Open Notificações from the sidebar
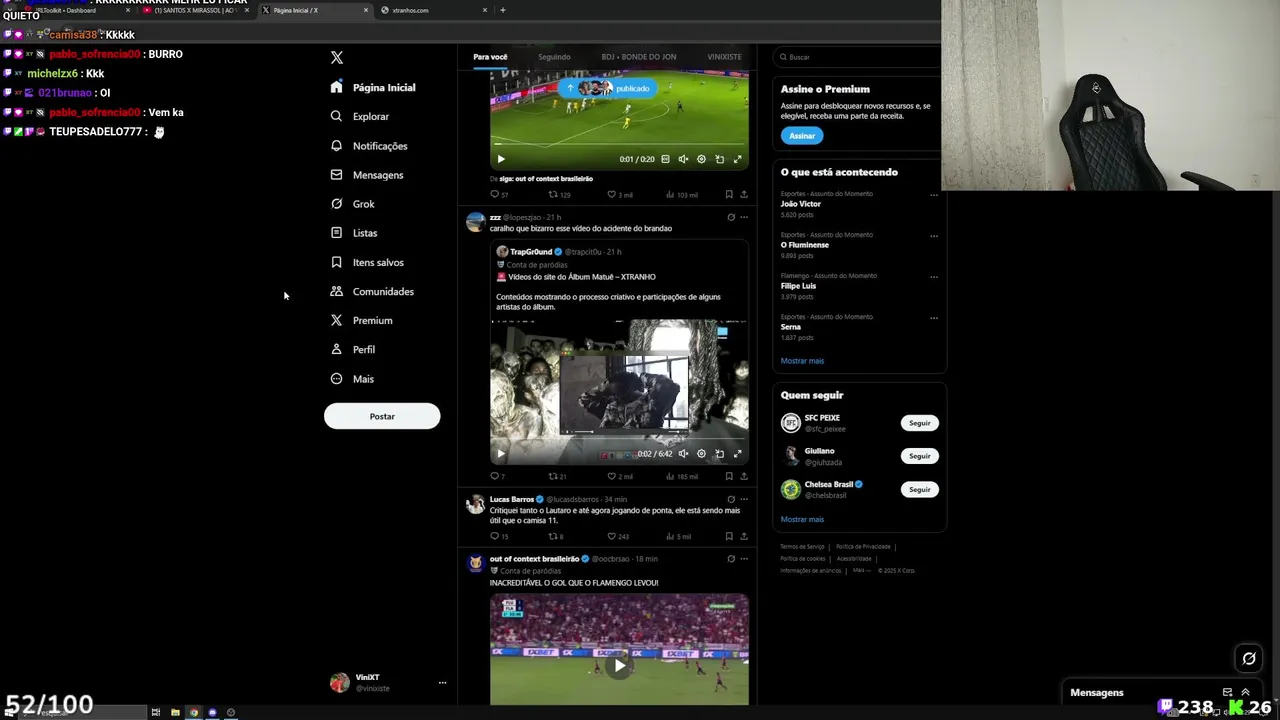This screenshot has height=720, width=1280. (369, 146)
